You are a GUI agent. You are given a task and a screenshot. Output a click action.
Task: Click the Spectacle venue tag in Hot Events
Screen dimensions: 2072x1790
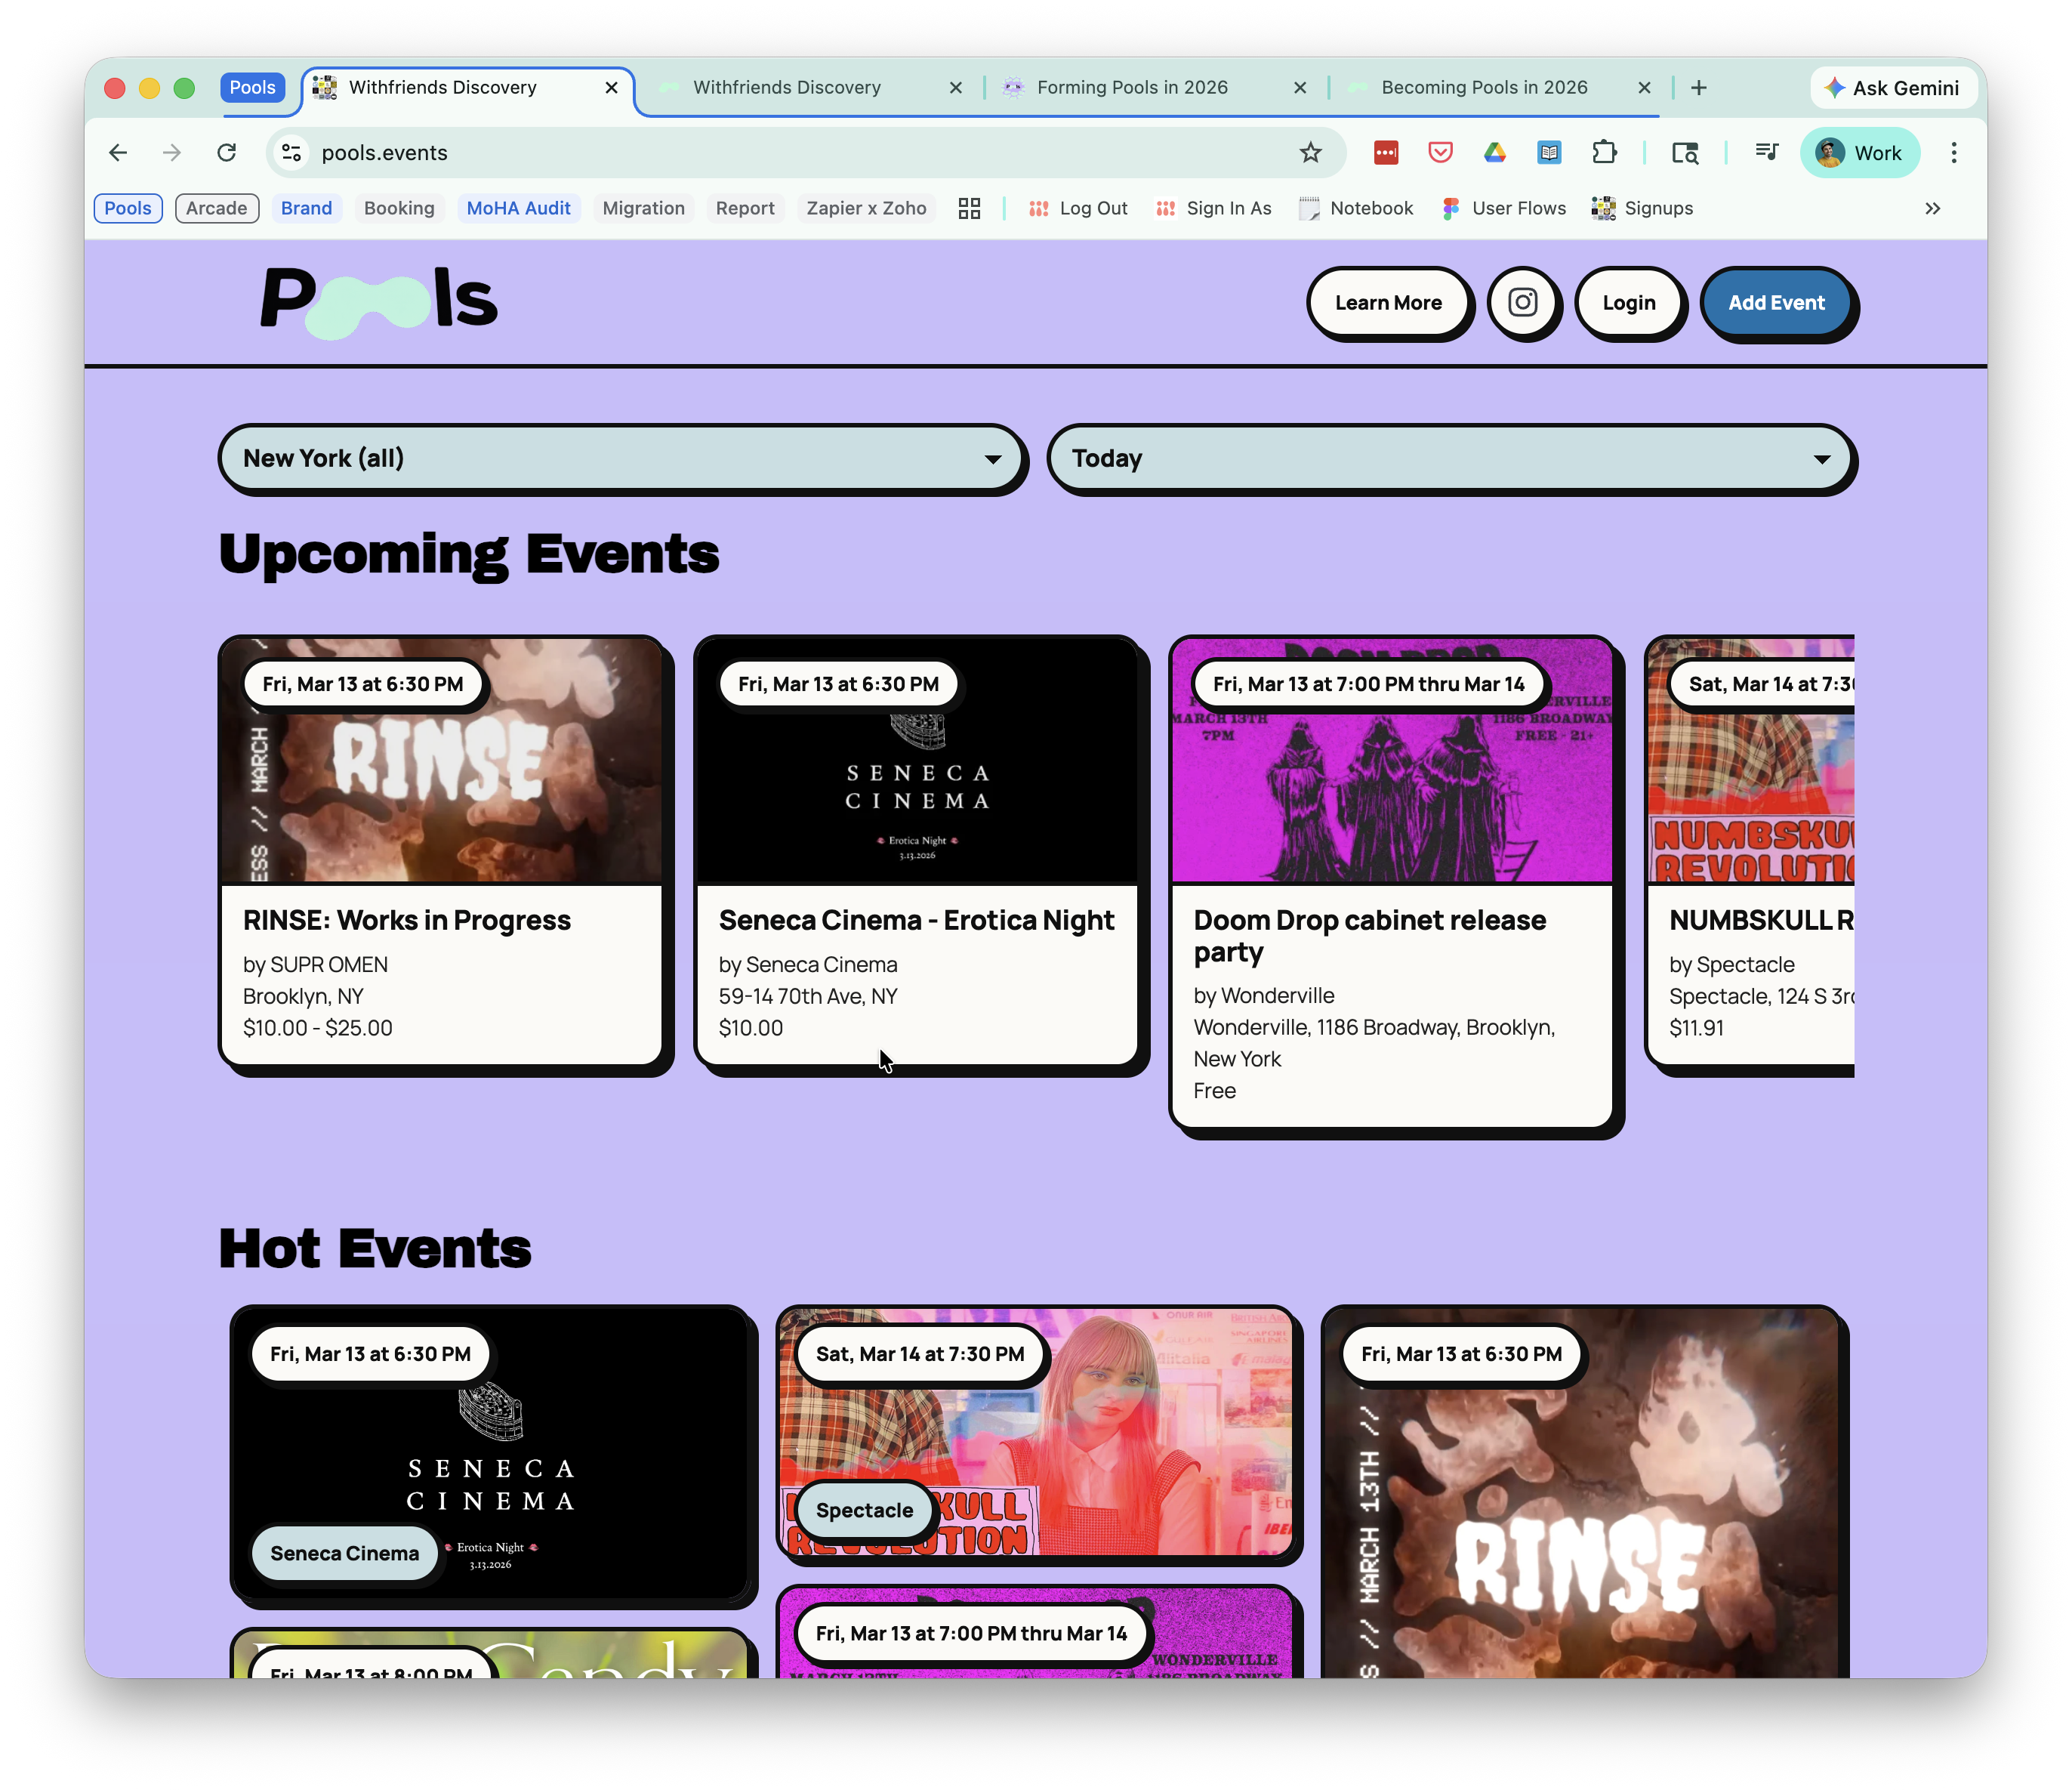point(864,1510)
